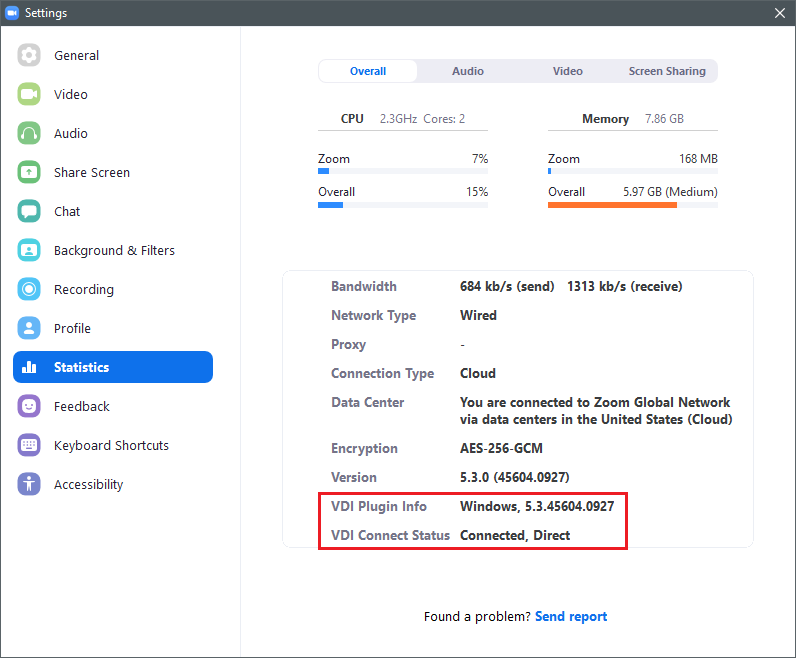The width and height of the screenshot is (796, 658).
Task: Click the Background & Filters icon
Action: [x=29, y=251]
